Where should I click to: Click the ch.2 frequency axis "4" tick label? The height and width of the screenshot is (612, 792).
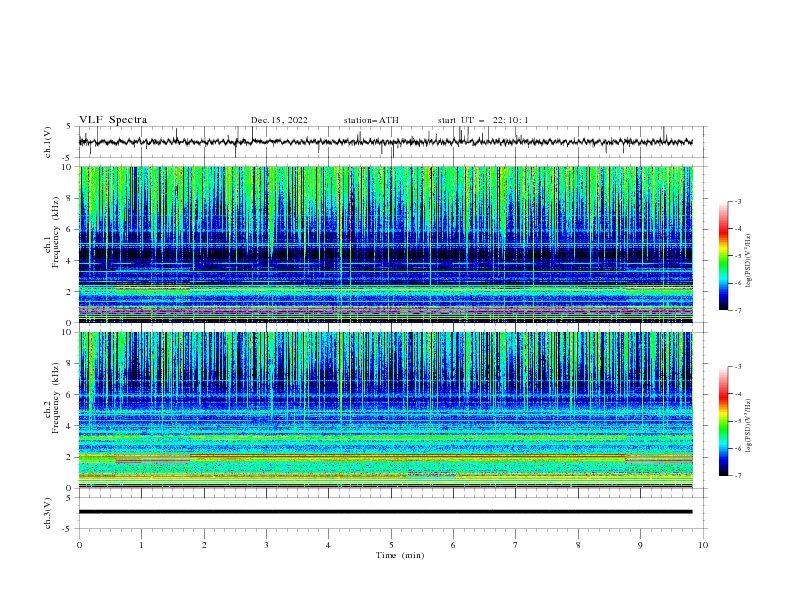click(71, 426)
